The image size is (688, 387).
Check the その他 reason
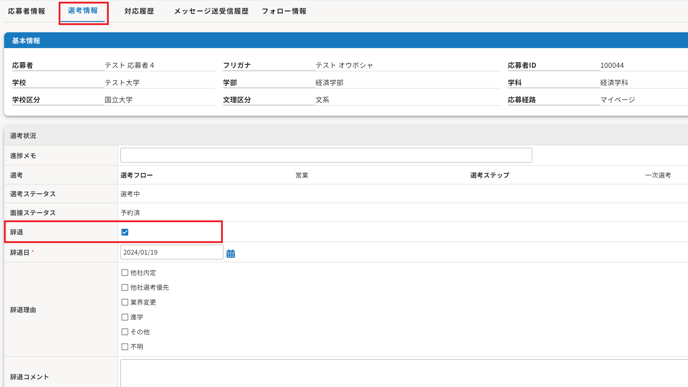click(125, 332)
